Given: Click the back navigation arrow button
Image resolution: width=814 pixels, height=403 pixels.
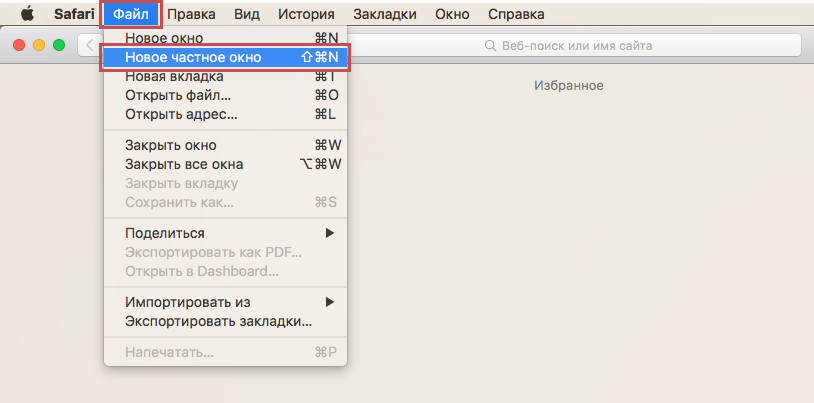Looking at the screenshot, I should [x=90, y=45].
